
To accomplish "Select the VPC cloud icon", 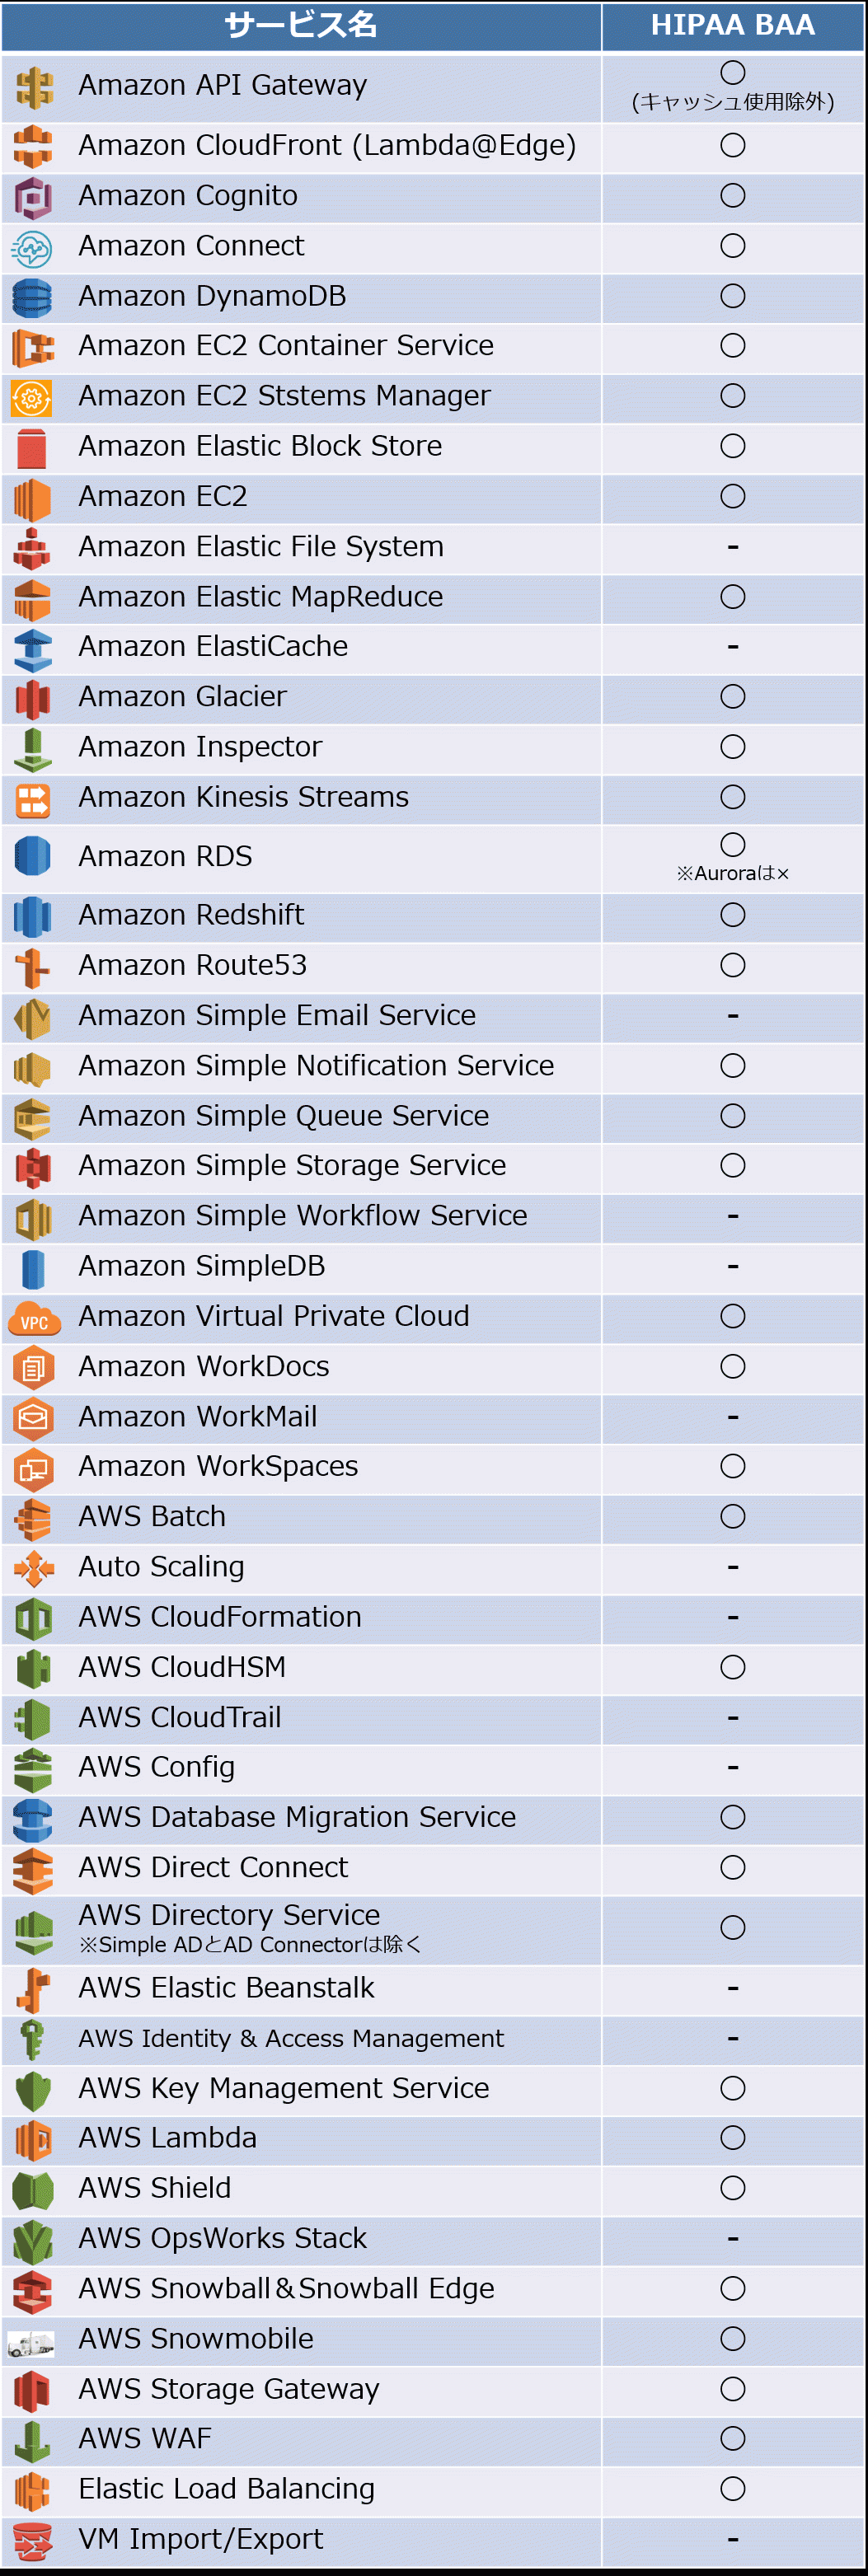I will pos(34,1318).
